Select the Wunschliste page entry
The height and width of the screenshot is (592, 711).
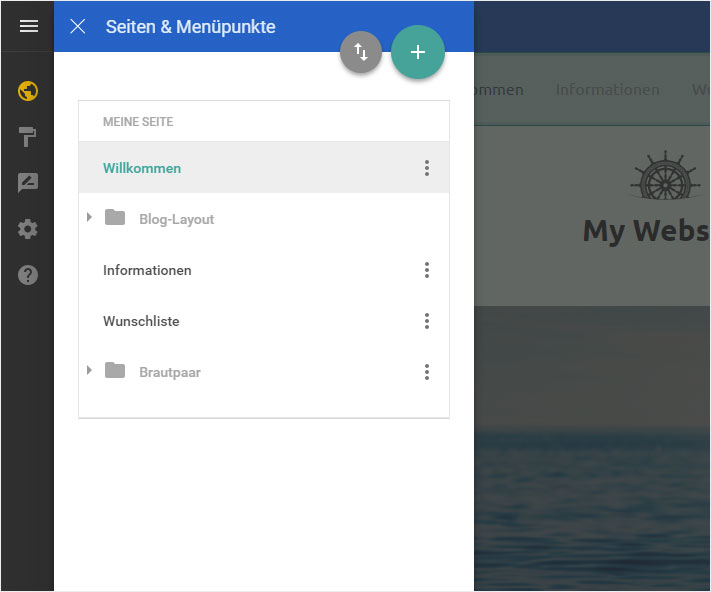(264, 321)
